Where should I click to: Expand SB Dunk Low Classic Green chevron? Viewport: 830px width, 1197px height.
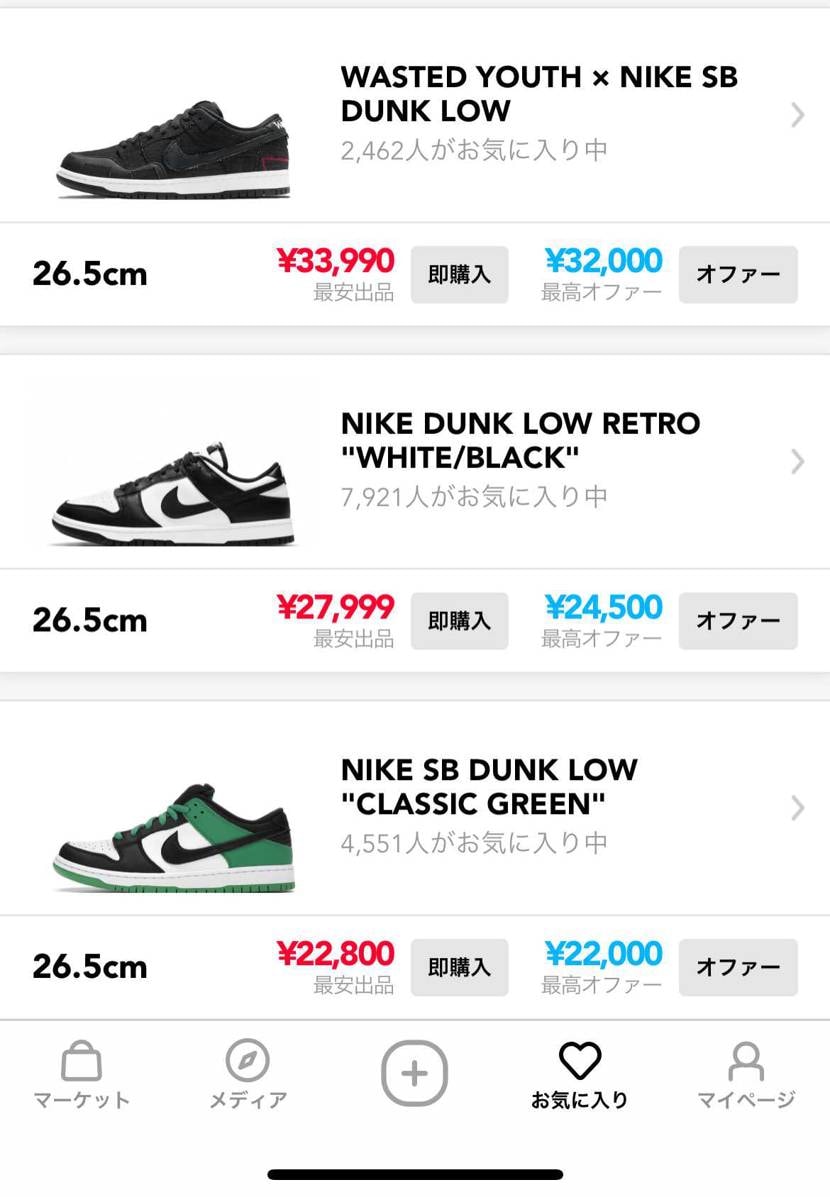(x=797, y=808)
